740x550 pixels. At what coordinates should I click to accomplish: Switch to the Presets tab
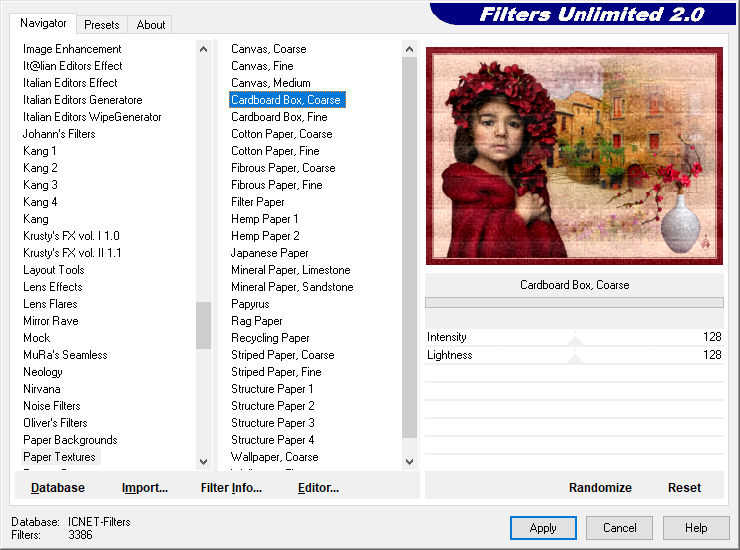tap(101, 25)
